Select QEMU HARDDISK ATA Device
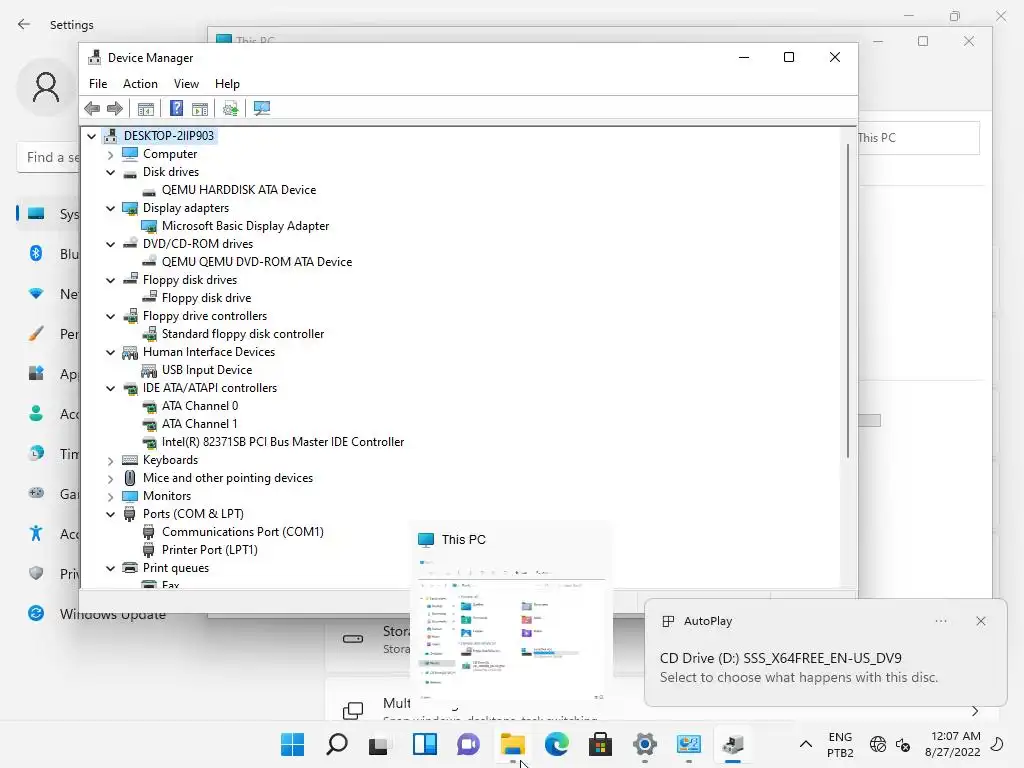This screenshot has height=768, width=1024. 239,190
